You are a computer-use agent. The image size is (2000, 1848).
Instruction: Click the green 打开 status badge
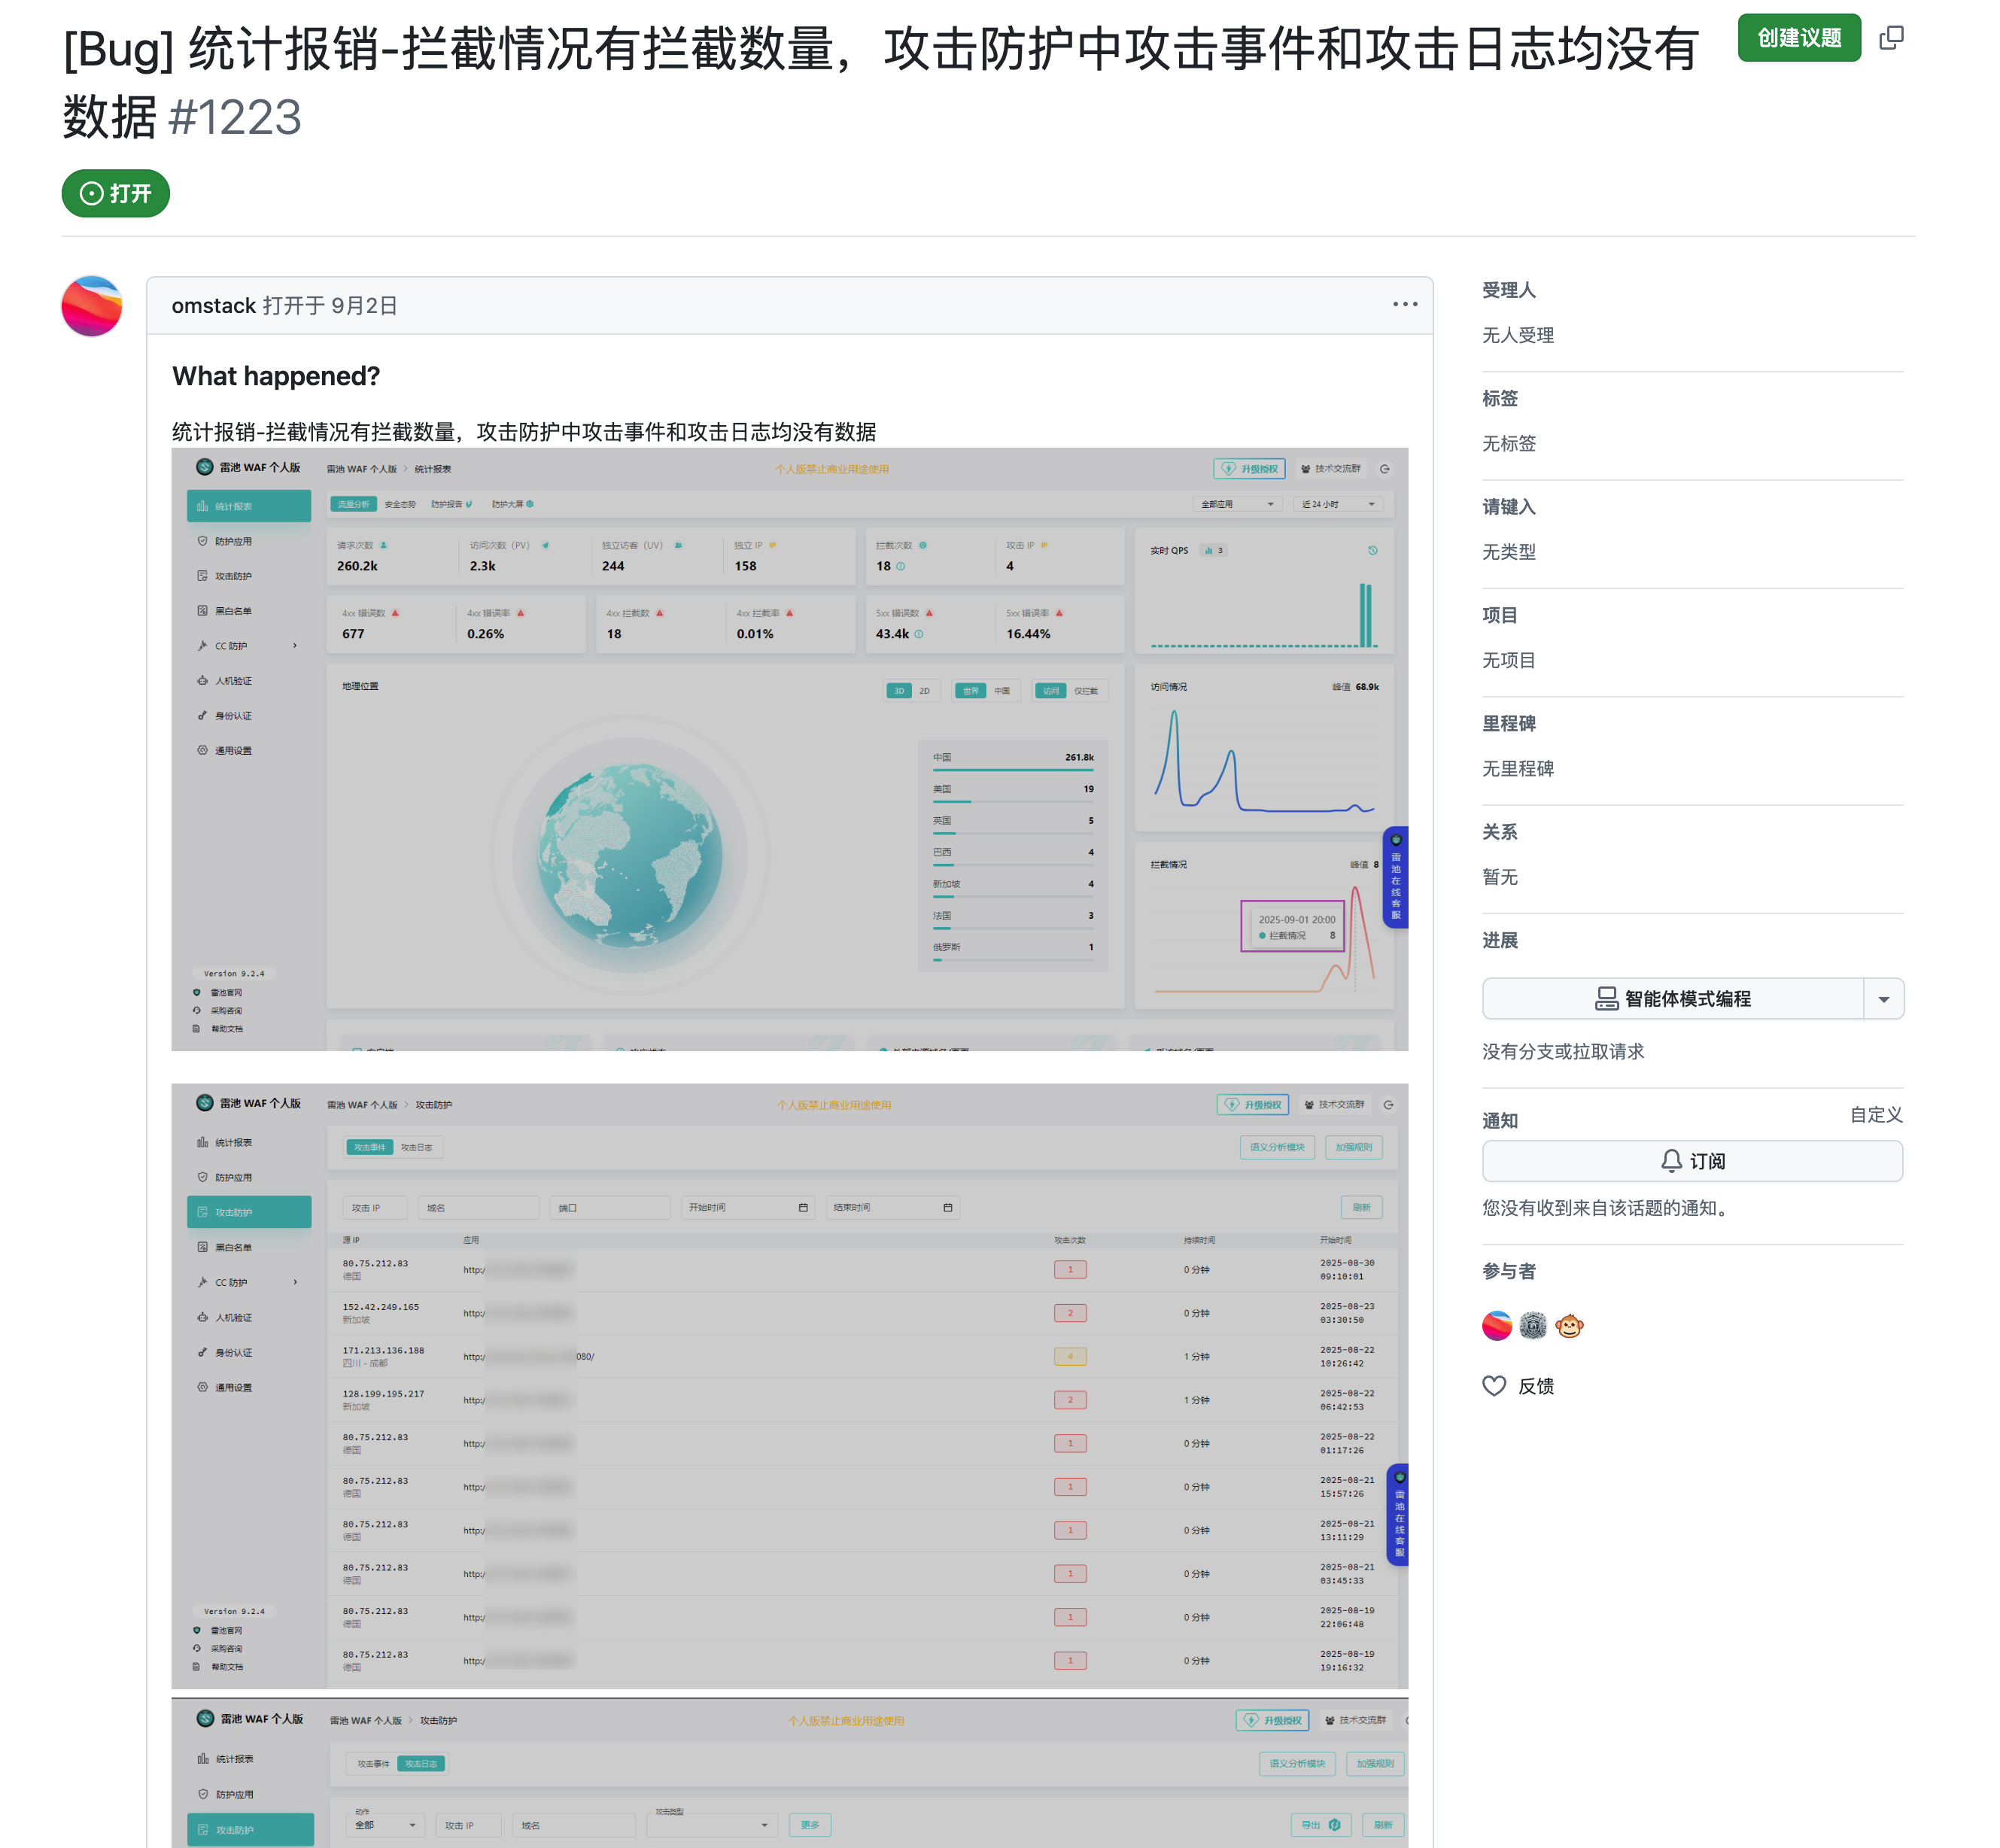[116, 193]
